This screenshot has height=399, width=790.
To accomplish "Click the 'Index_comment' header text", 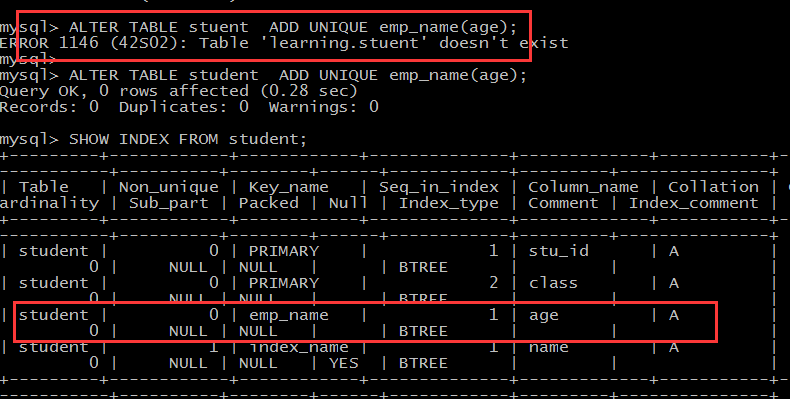I will pos(693,203).
